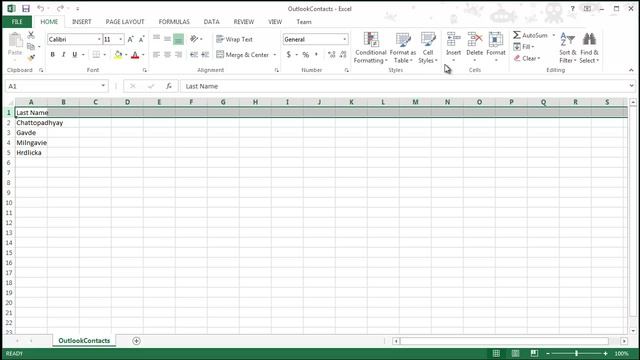Screen dimensions: 640x360
Task: Open the font size dropdown
Action: (121, 39)
